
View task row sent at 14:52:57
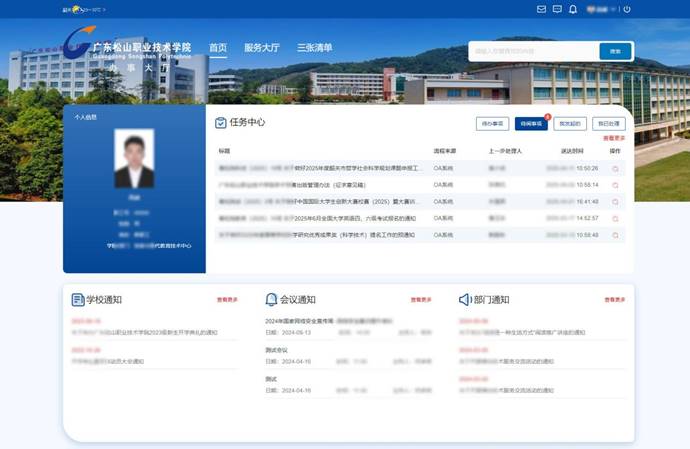615,219
